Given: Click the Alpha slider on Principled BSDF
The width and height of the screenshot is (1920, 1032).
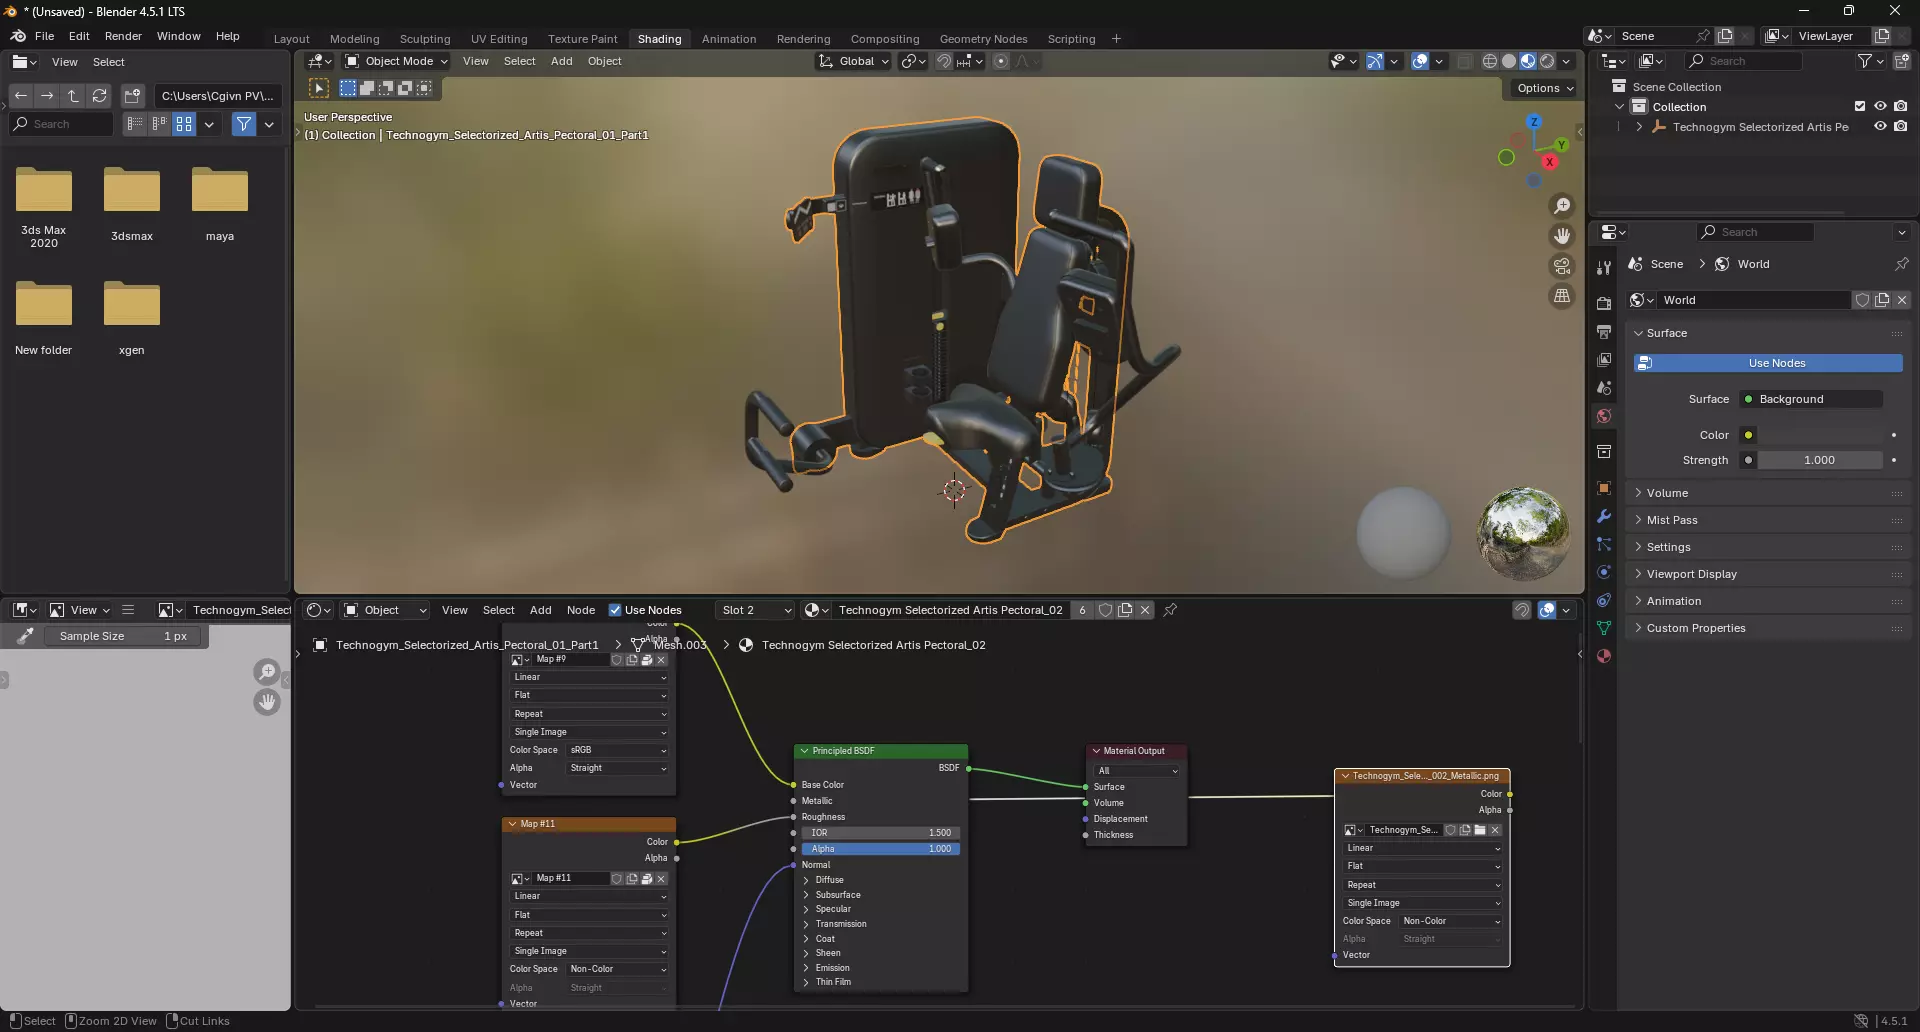Looking at the screenshot, I should [880, 849].
